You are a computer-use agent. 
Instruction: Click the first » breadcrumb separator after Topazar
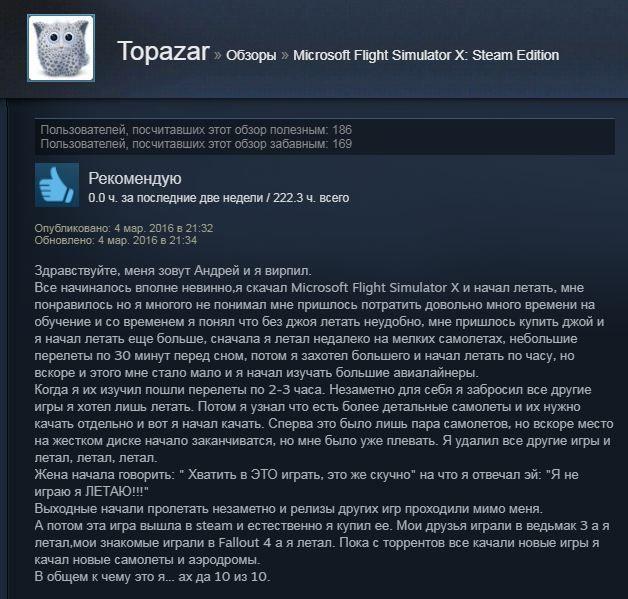[x=217, y=55]
